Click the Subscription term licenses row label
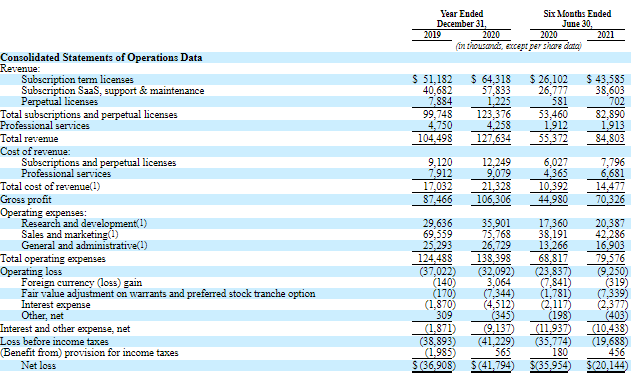 point(77,79)
